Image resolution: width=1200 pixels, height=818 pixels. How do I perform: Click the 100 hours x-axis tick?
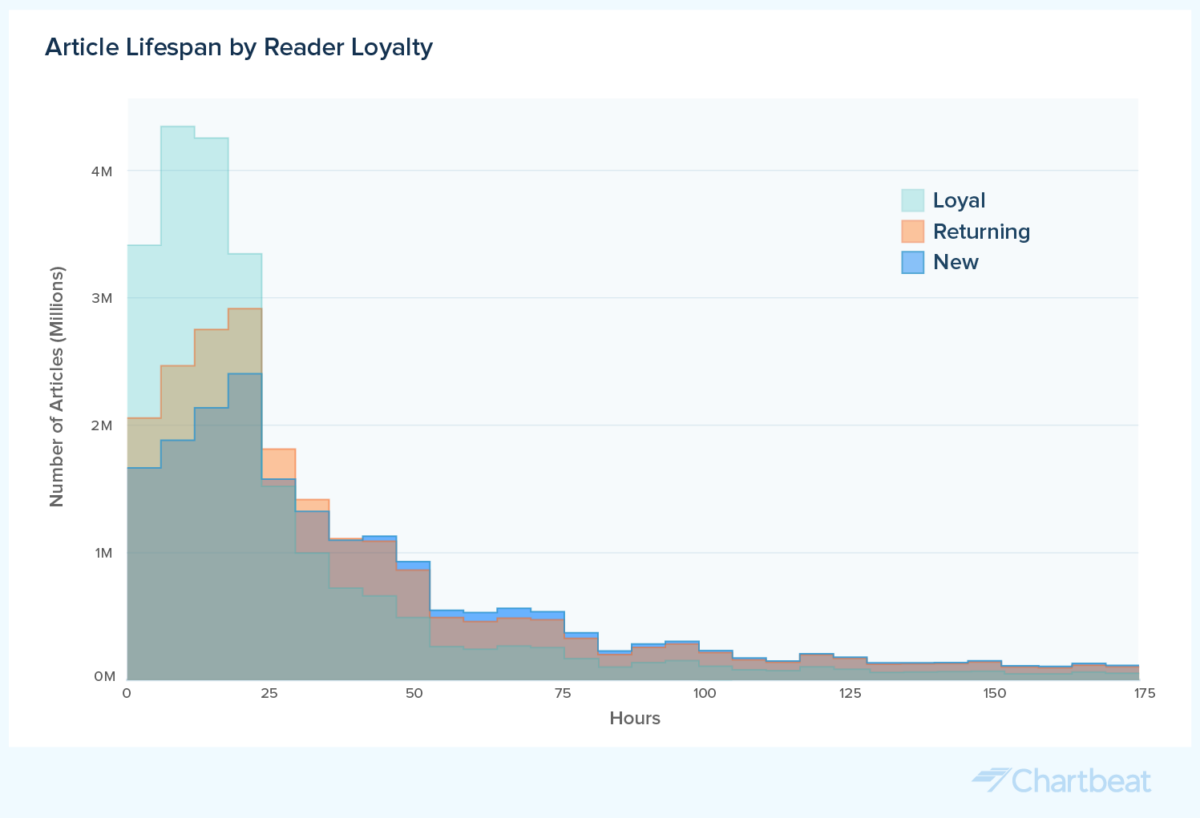click(705, 693)
